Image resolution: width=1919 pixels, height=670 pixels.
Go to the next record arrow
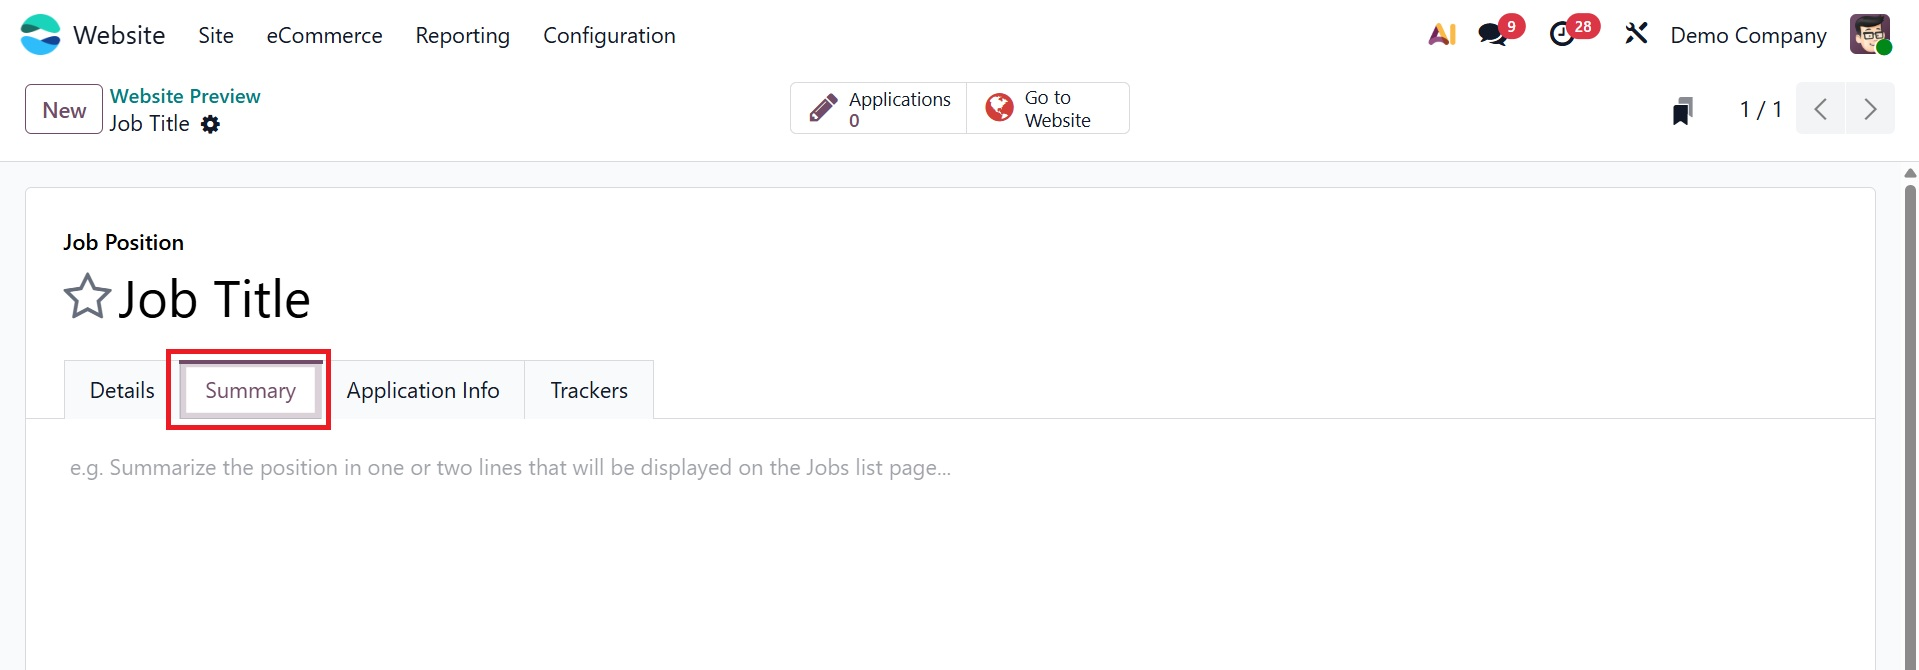pyautogui.click(x=1870, y=109)
